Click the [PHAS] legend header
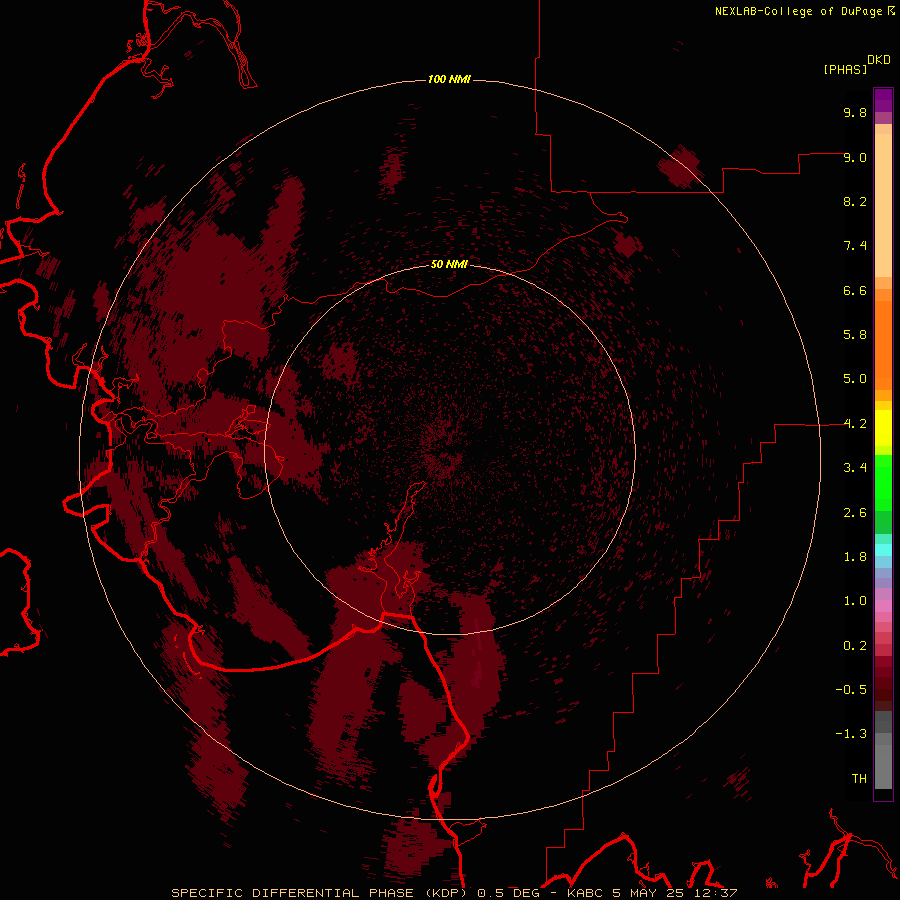 point(845,69)
